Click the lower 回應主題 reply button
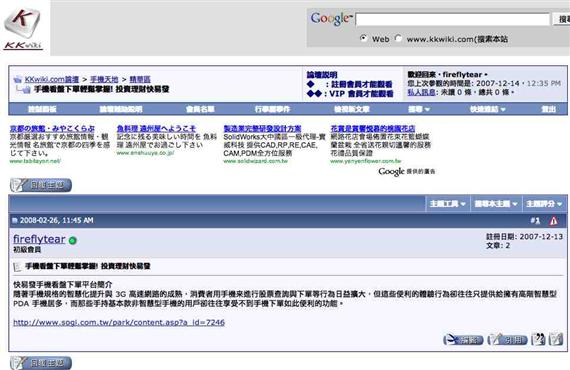Image resolution: width=570 pixels, height=370 pixels. pyautogui.click(x=41, y=363)
